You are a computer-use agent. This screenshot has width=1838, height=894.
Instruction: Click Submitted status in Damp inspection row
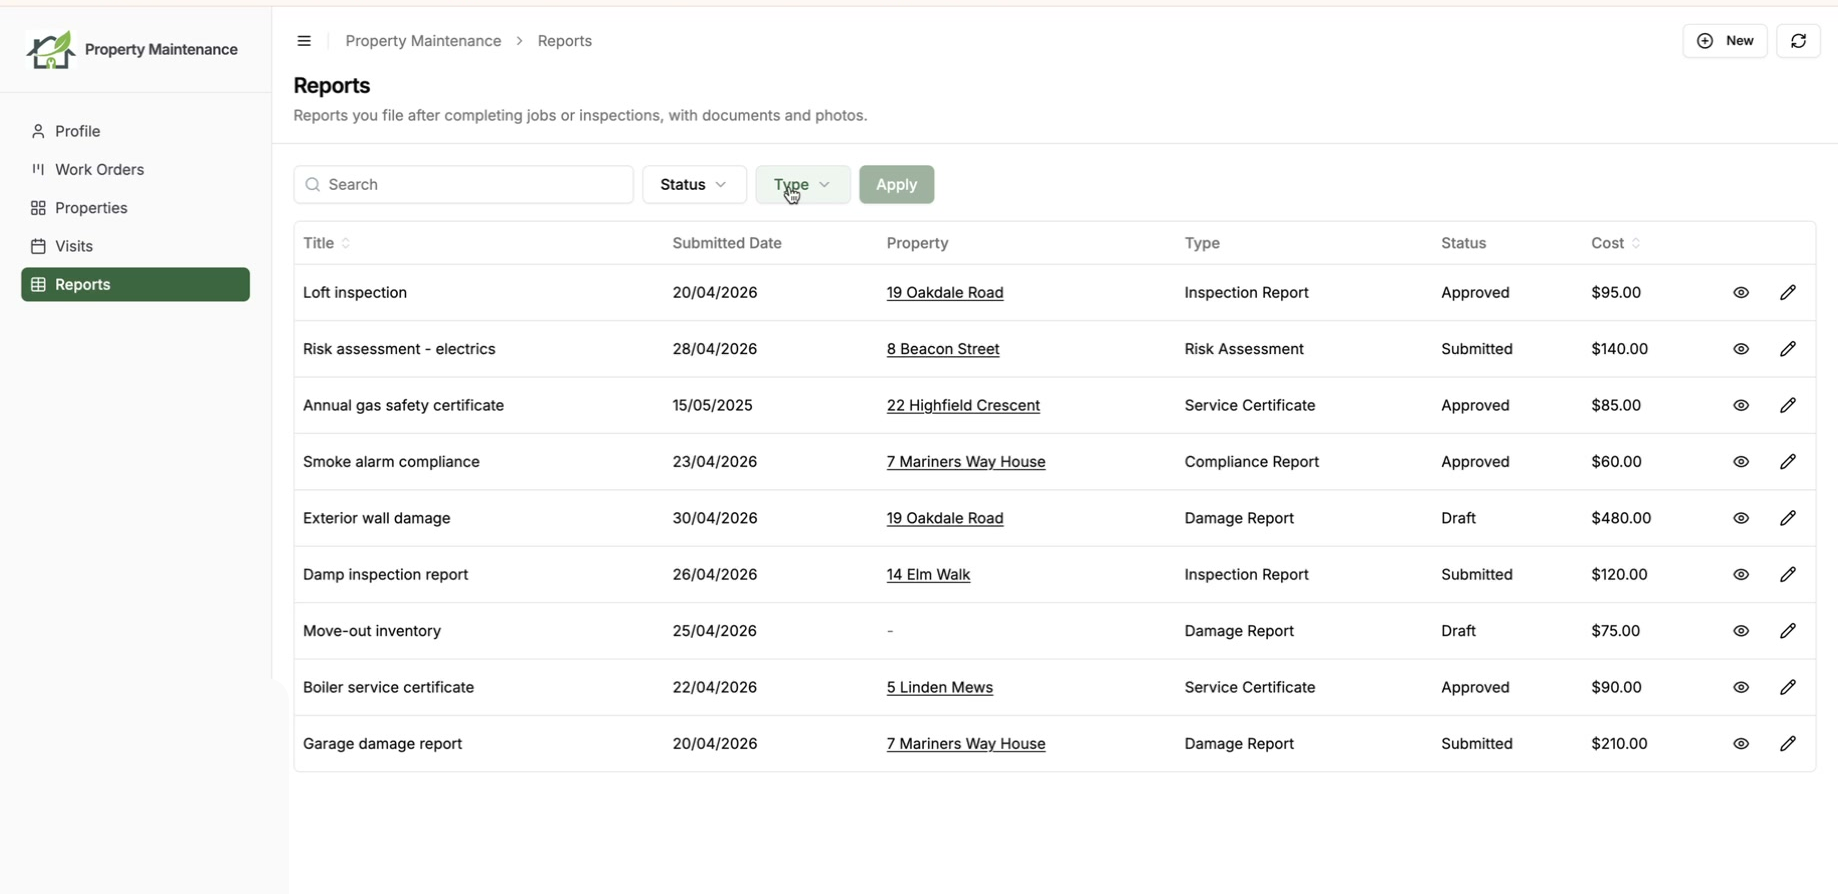coord(1476,575)
